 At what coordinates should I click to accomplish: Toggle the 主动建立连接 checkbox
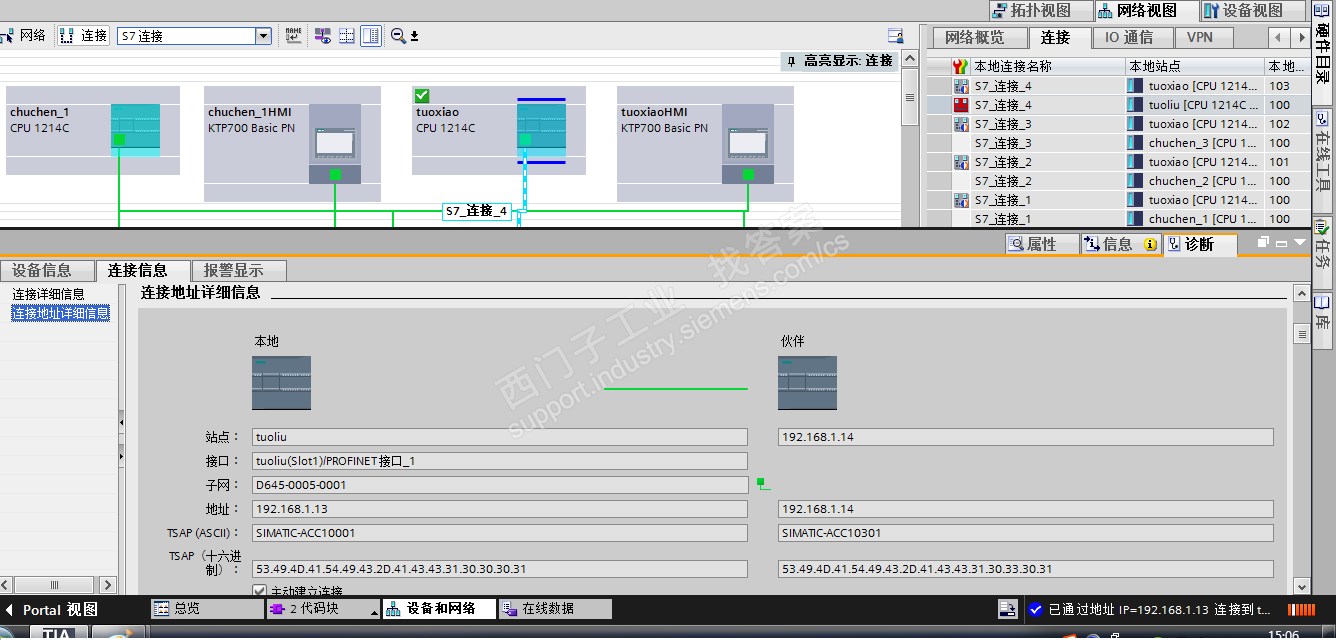pyautogui.click(x=259, y=591)
